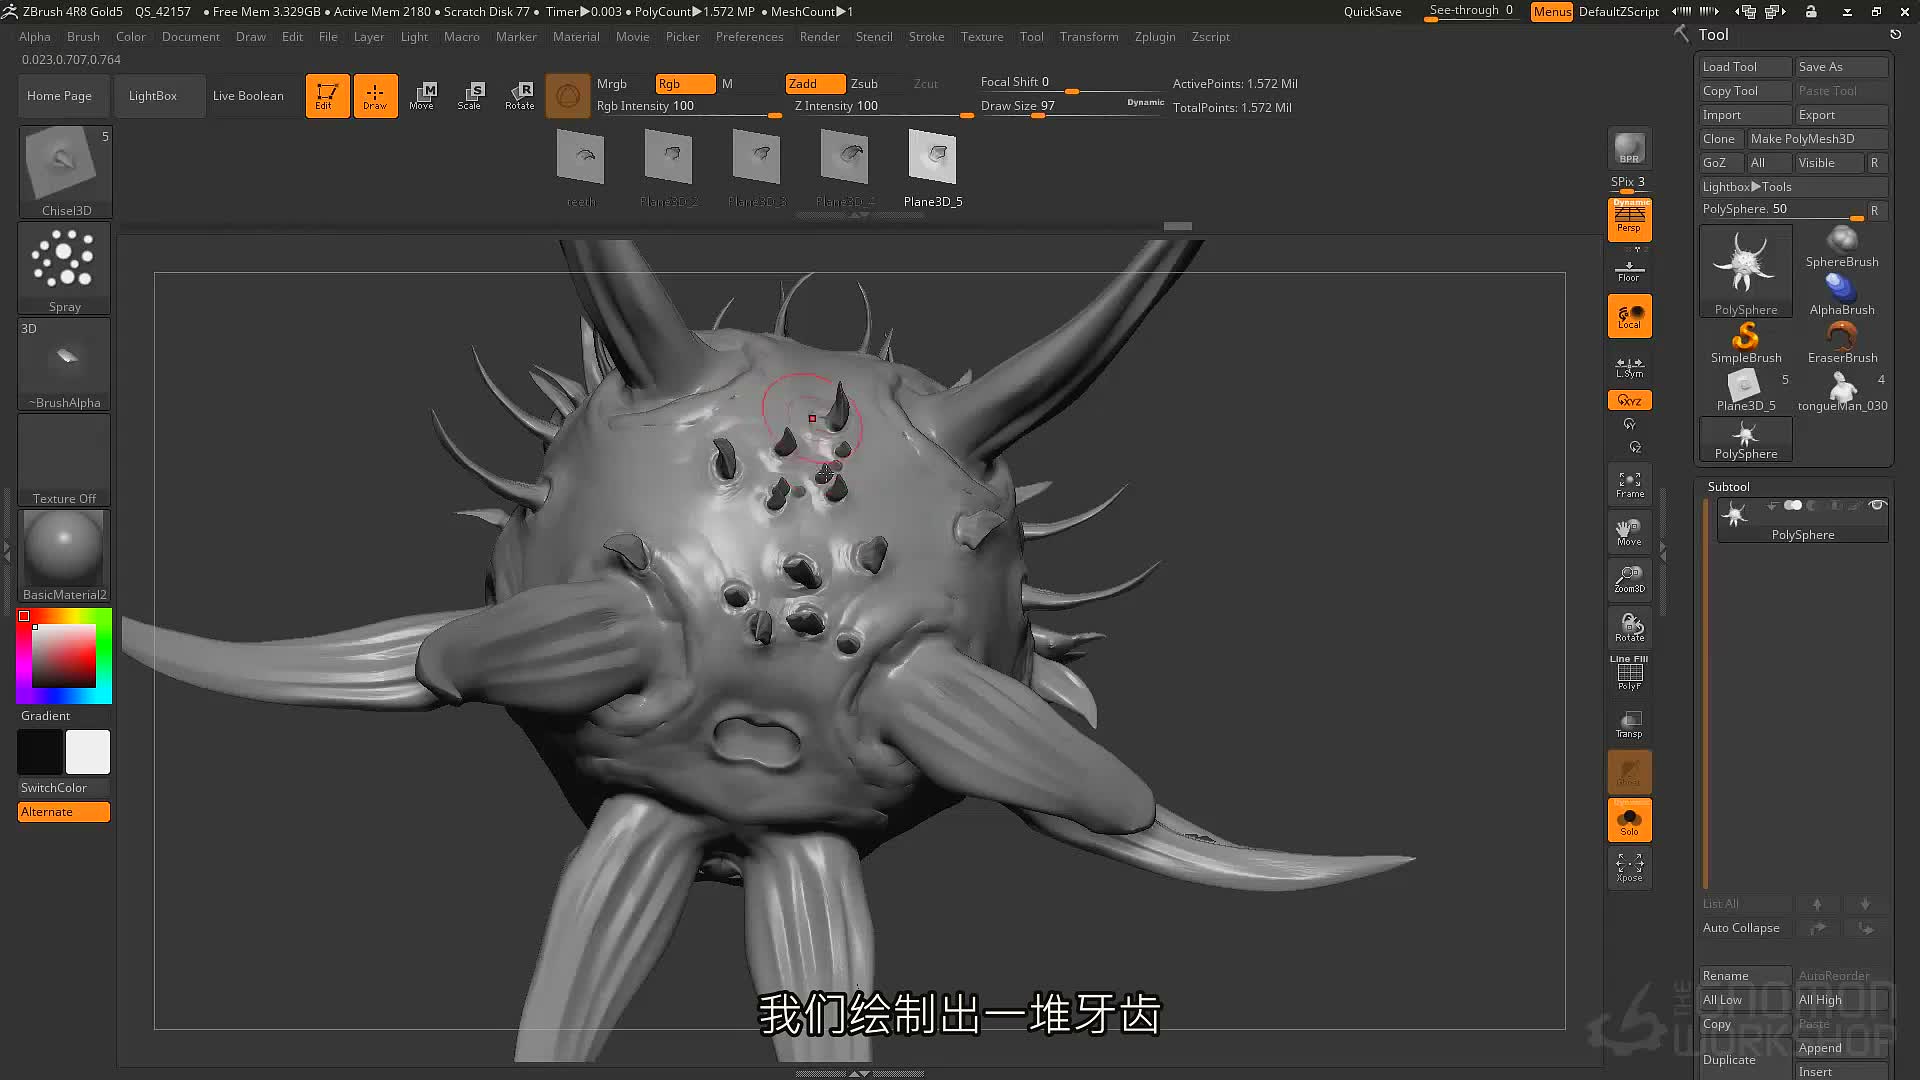Click the BPR render icon

pos(1629,148)
